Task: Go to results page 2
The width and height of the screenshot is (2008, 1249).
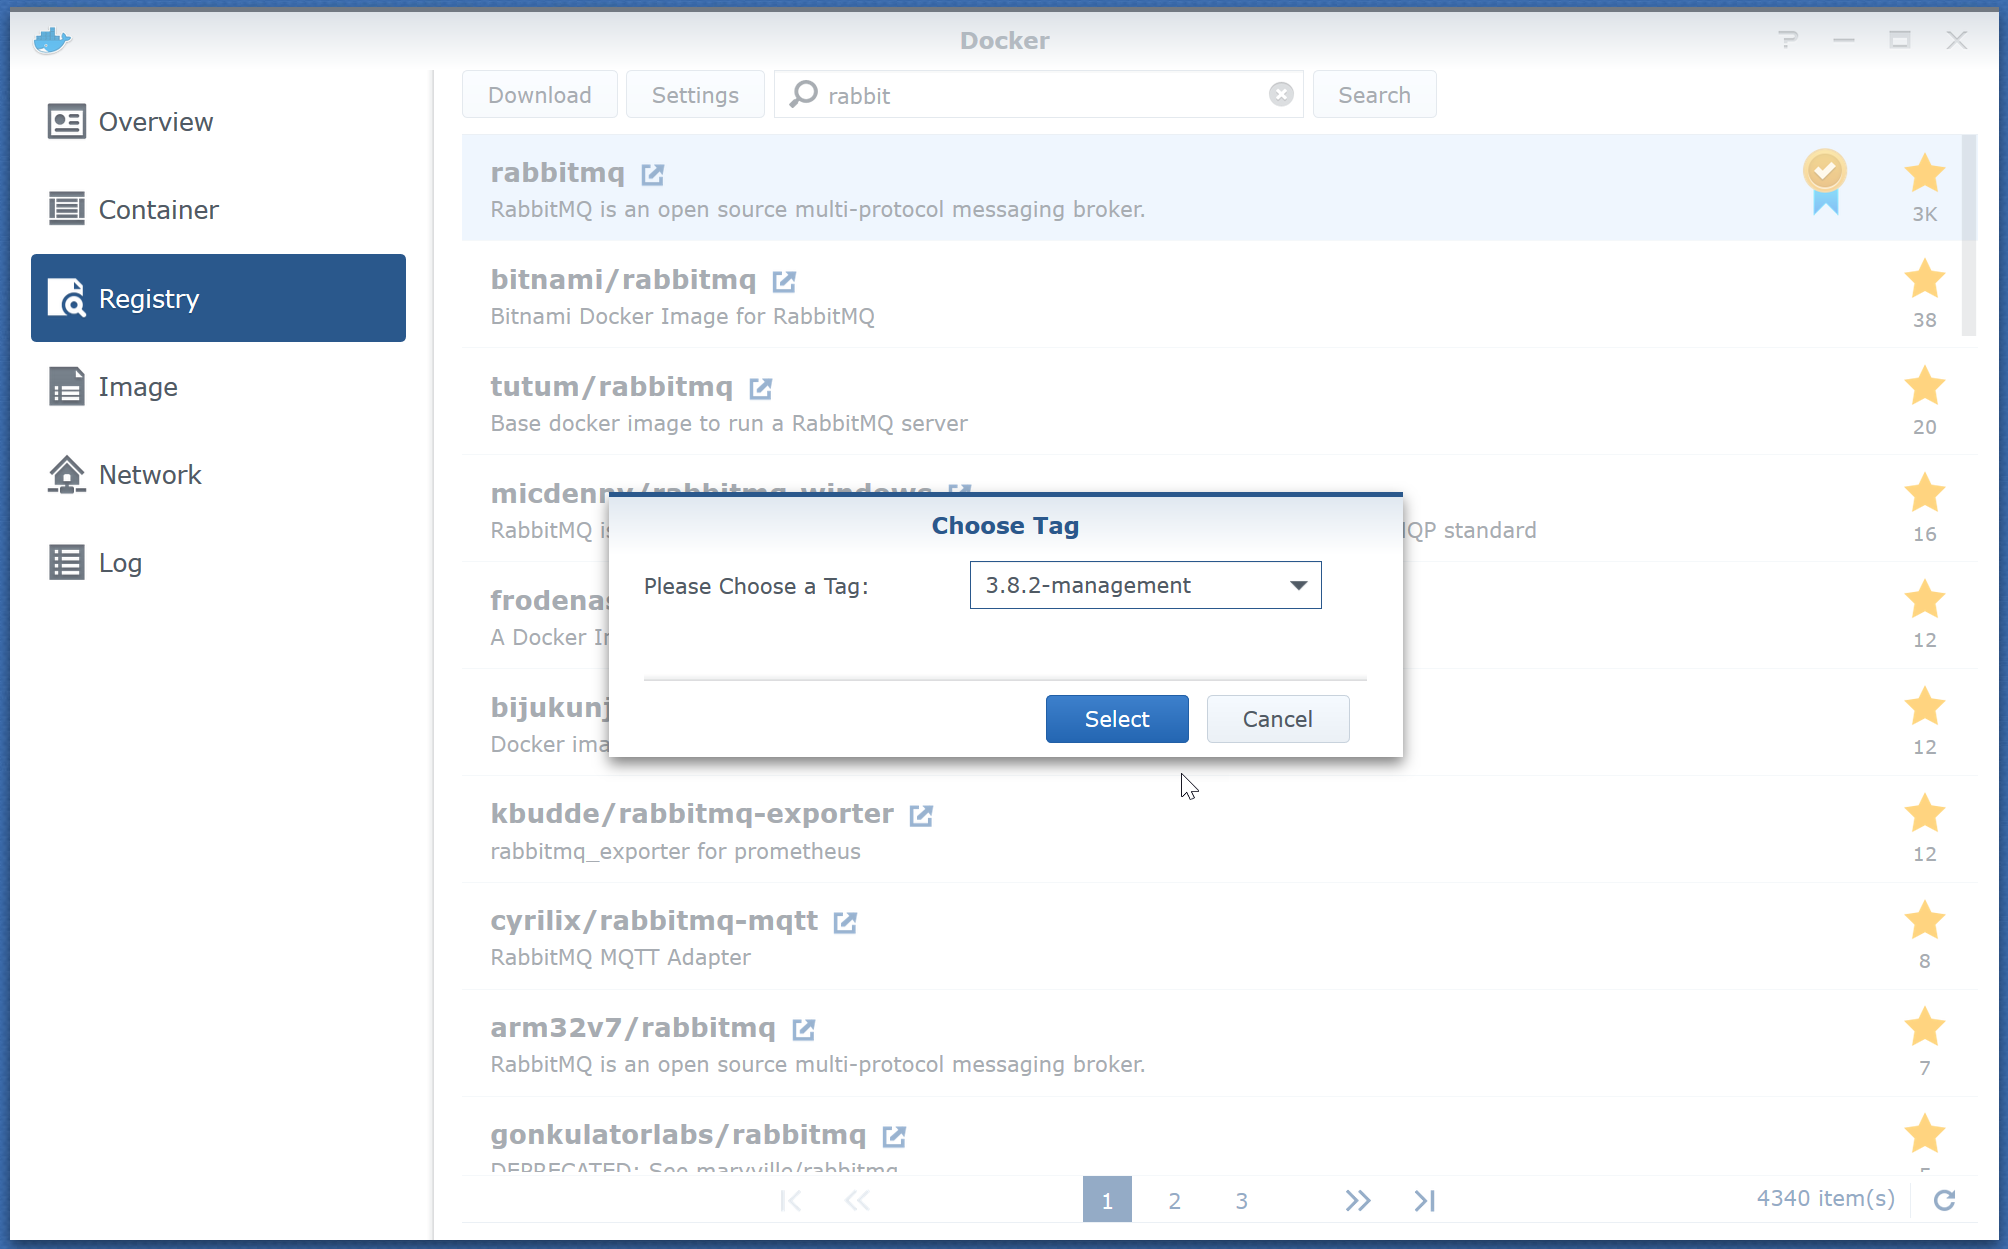Action: (x=1174, y=1200)
